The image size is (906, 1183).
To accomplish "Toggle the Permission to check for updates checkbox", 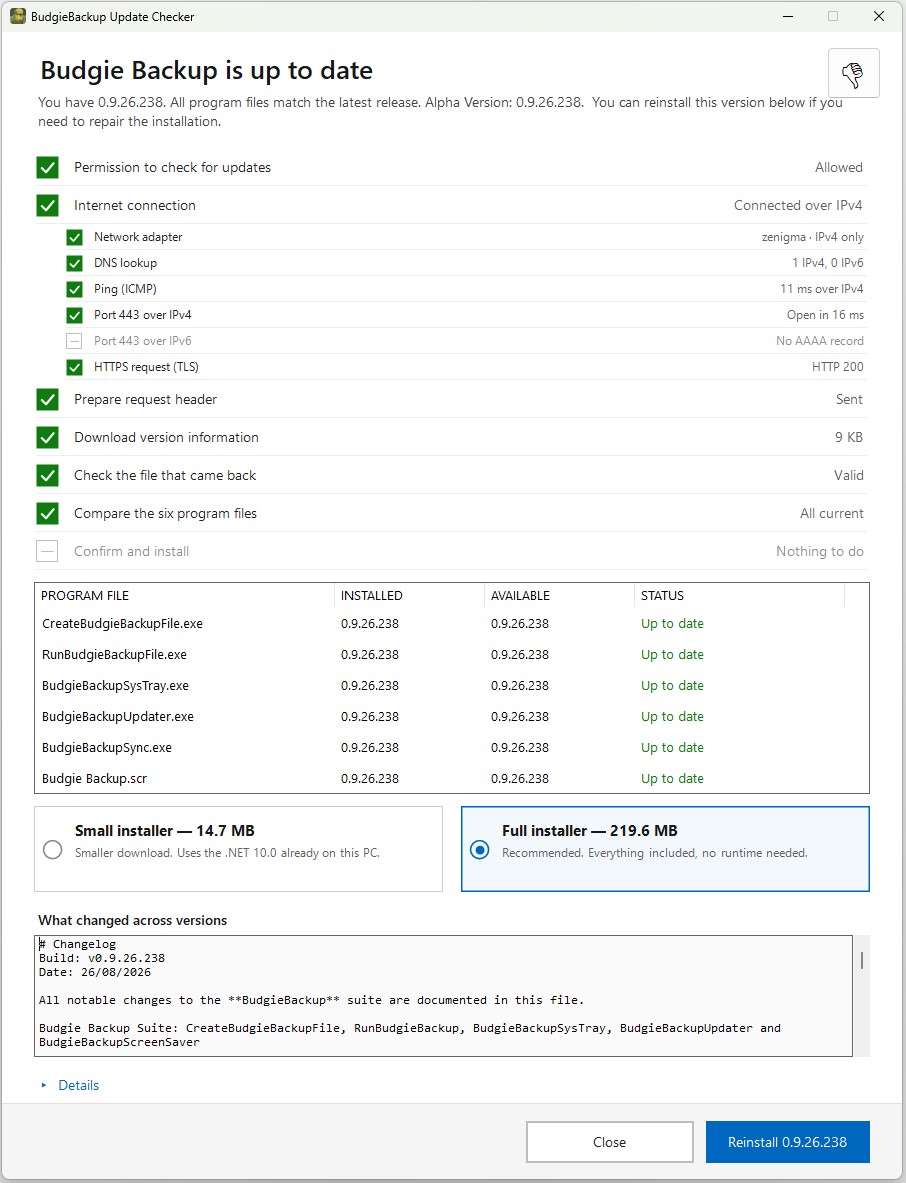I will click(x=48, y=167).
